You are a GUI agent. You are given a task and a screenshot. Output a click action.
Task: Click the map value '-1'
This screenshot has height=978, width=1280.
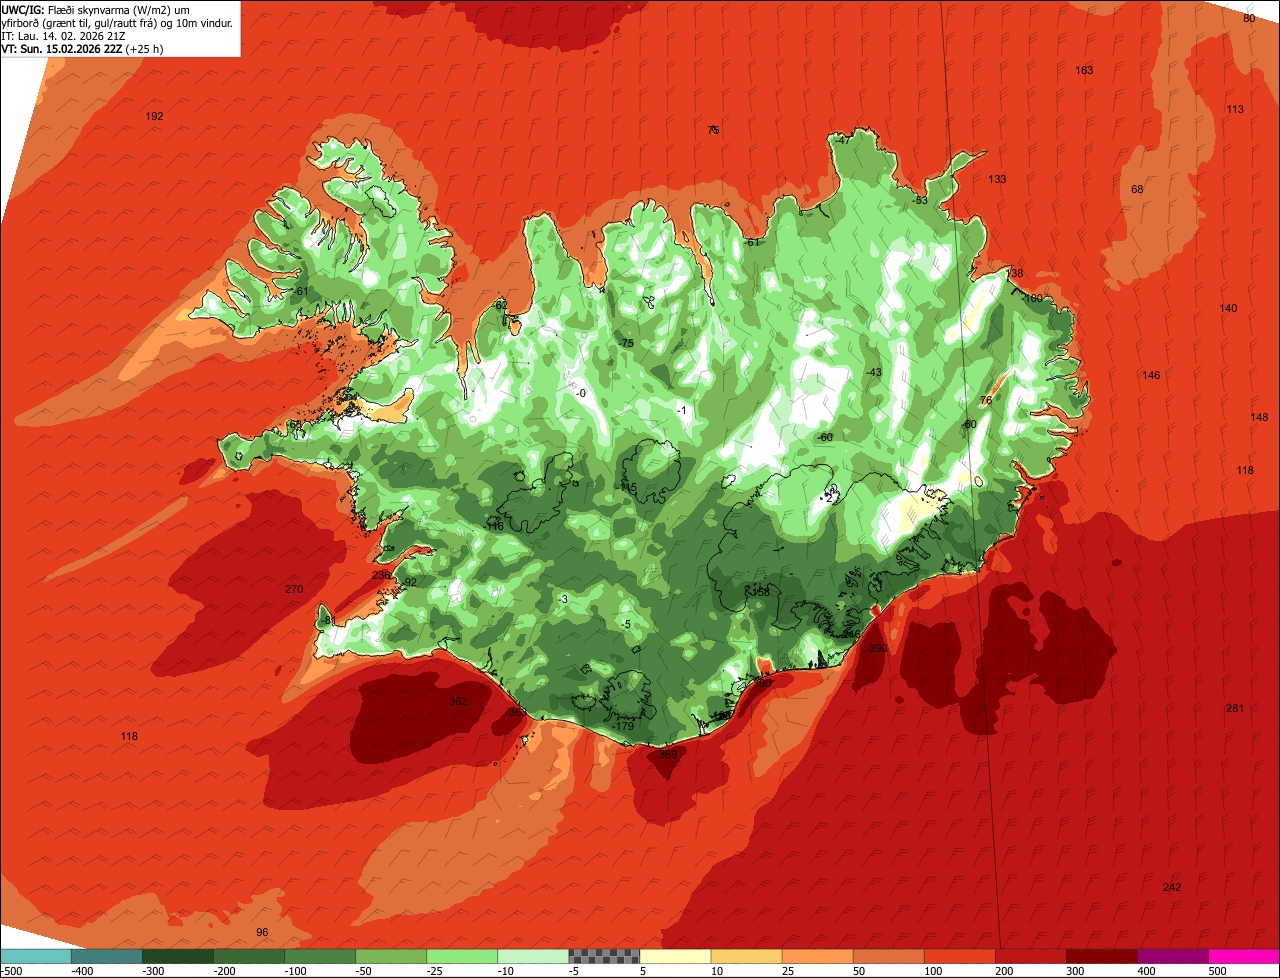click(x=681, y=411)
